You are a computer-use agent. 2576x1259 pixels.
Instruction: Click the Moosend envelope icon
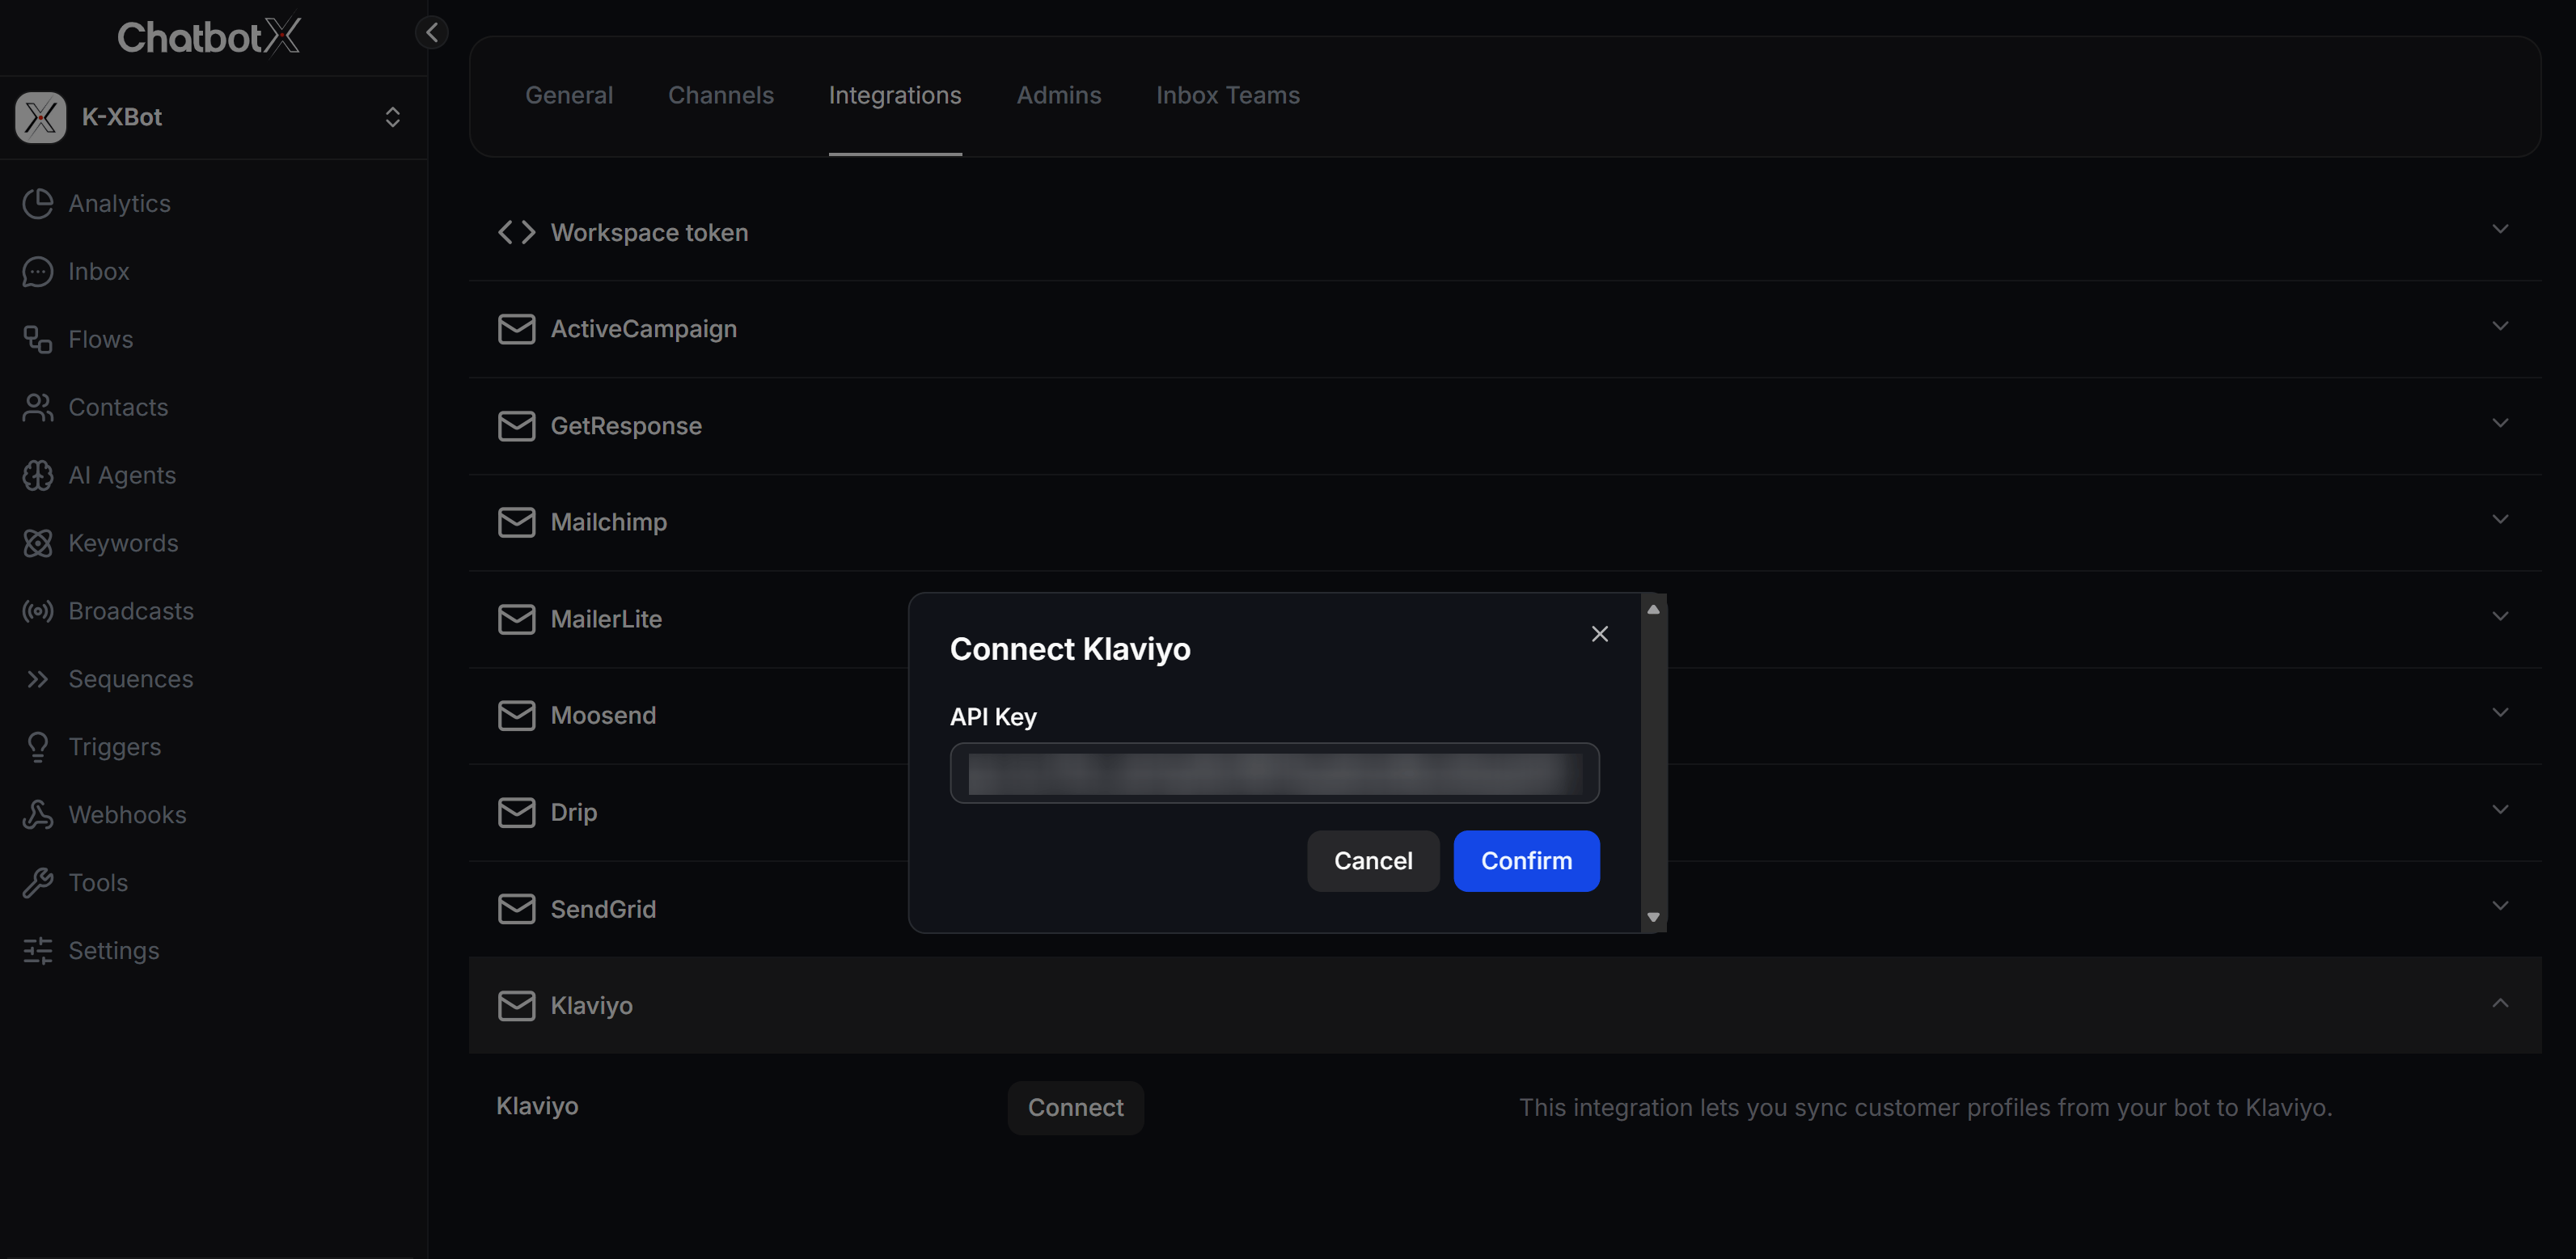516,716
